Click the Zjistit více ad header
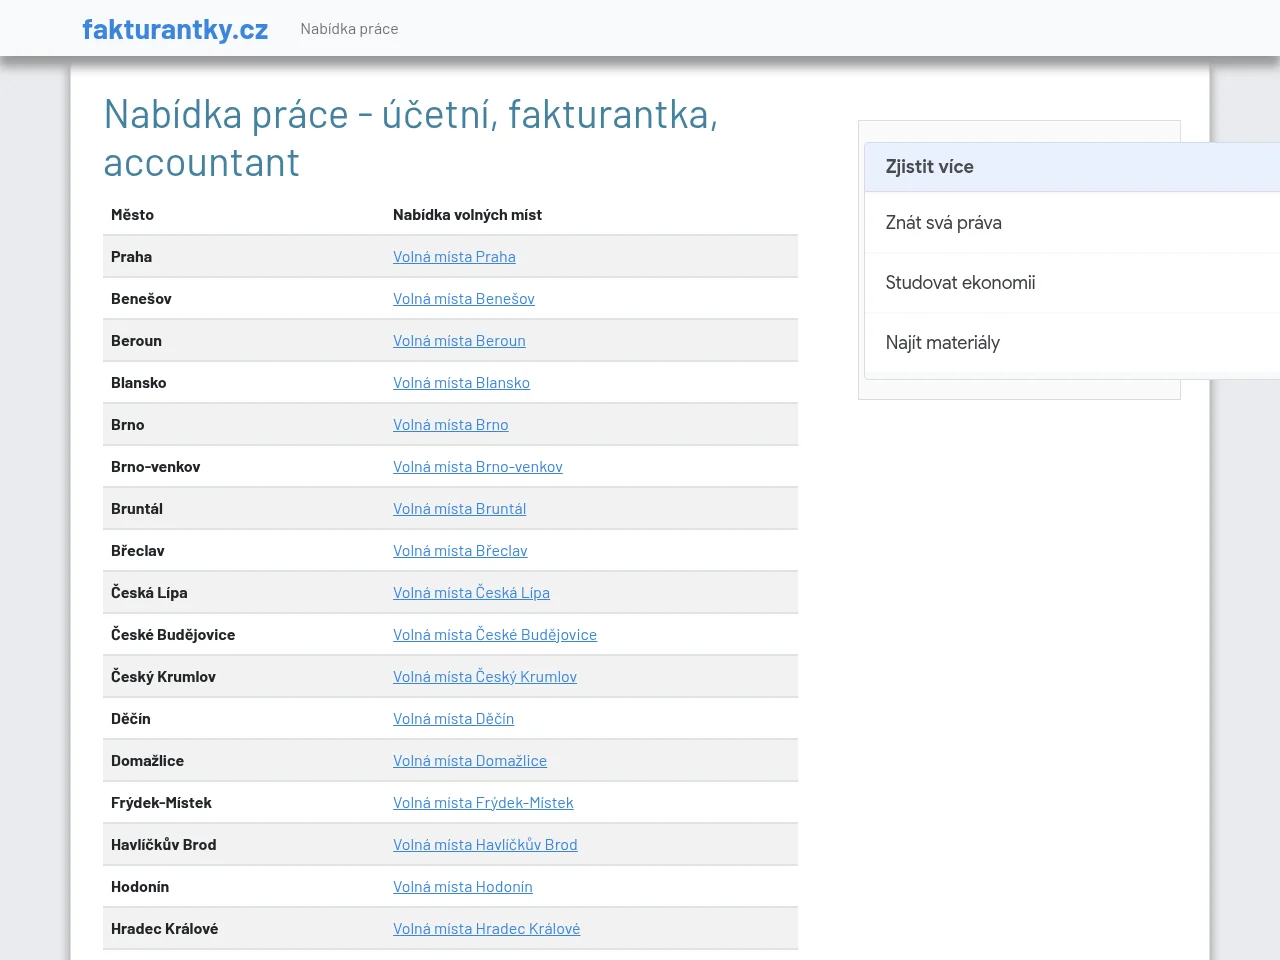Viewport: 1280px width, 960px height. (1072, 167)
